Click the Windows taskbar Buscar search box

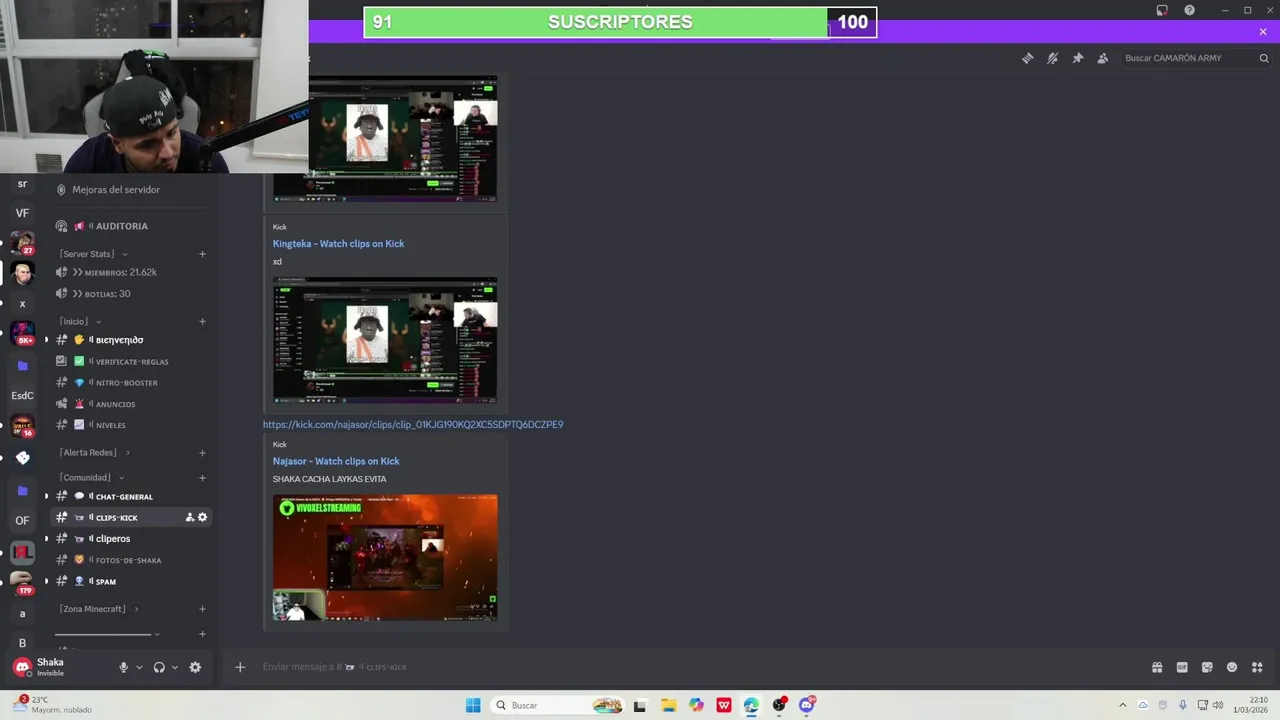click(558, 705)
